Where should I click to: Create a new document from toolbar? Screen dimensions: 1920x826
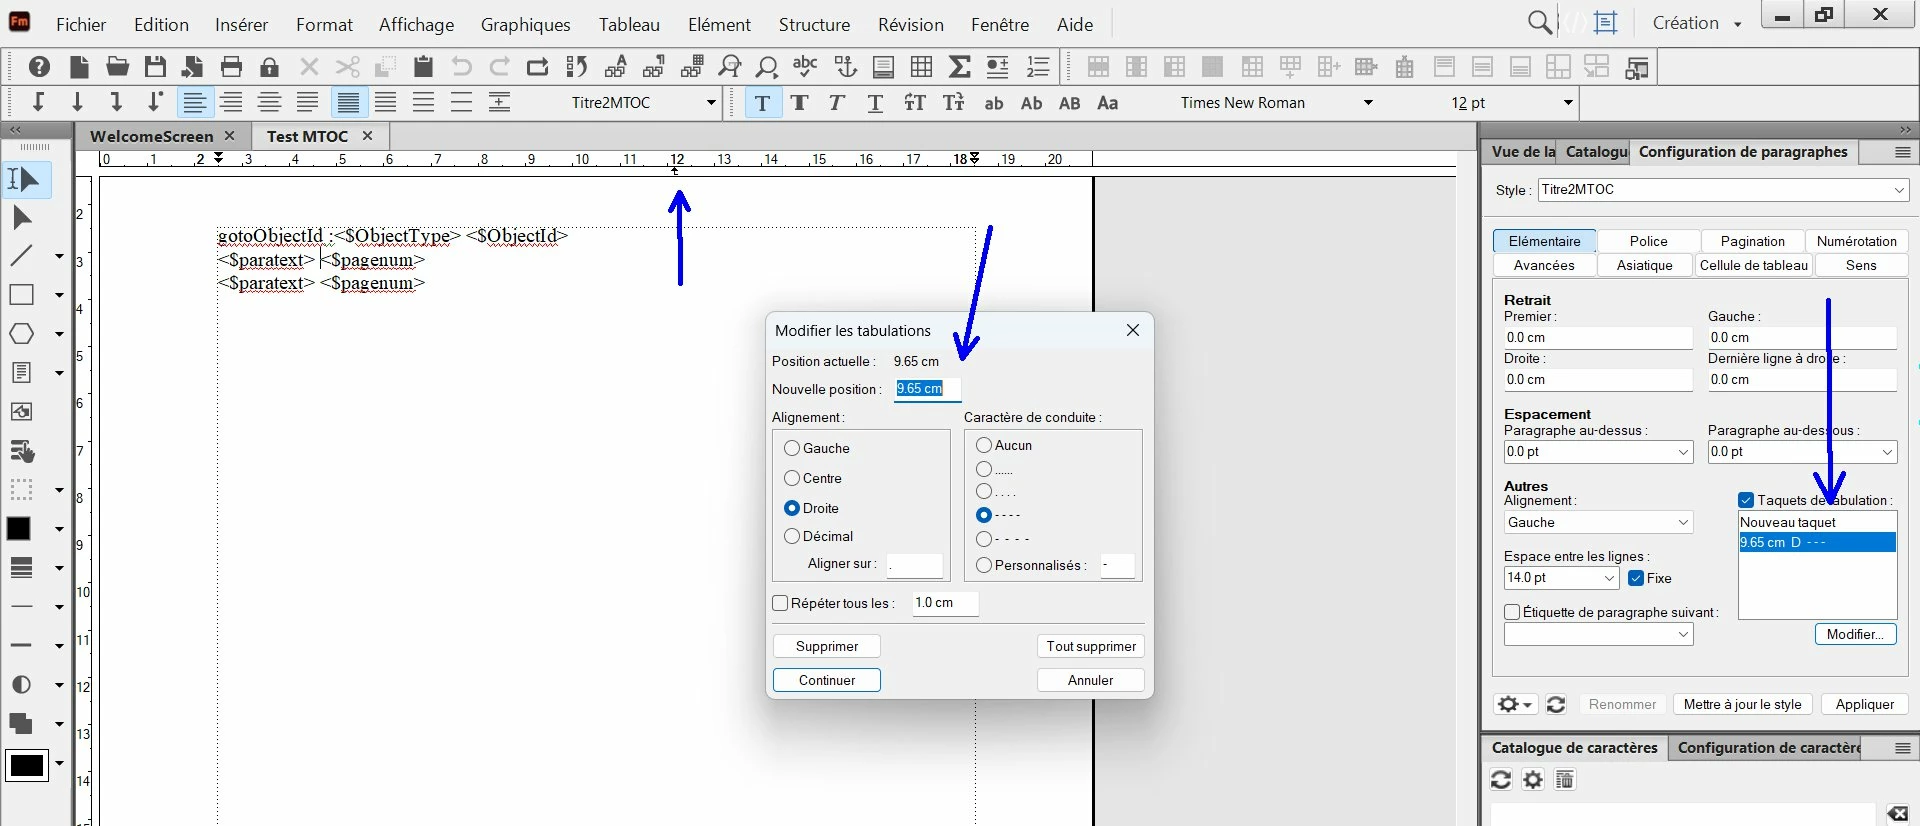point(79,67)
